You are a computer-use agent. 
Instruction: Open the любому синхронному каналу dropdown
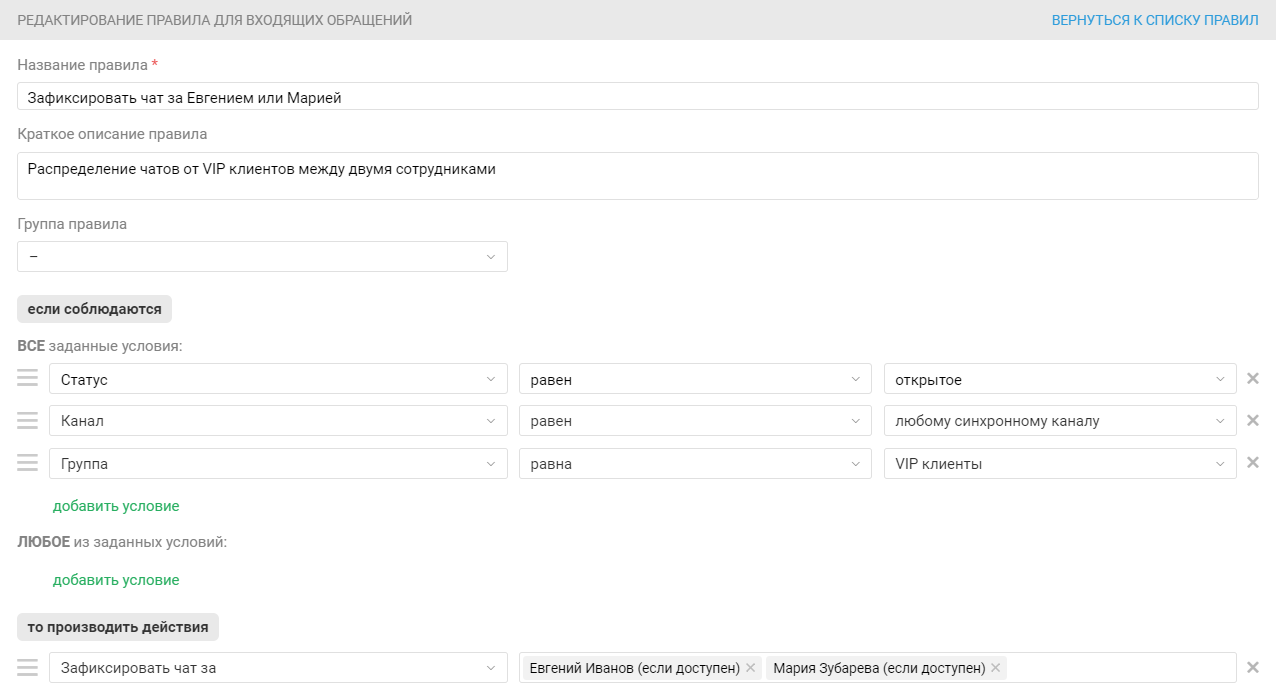[1060, 421]
